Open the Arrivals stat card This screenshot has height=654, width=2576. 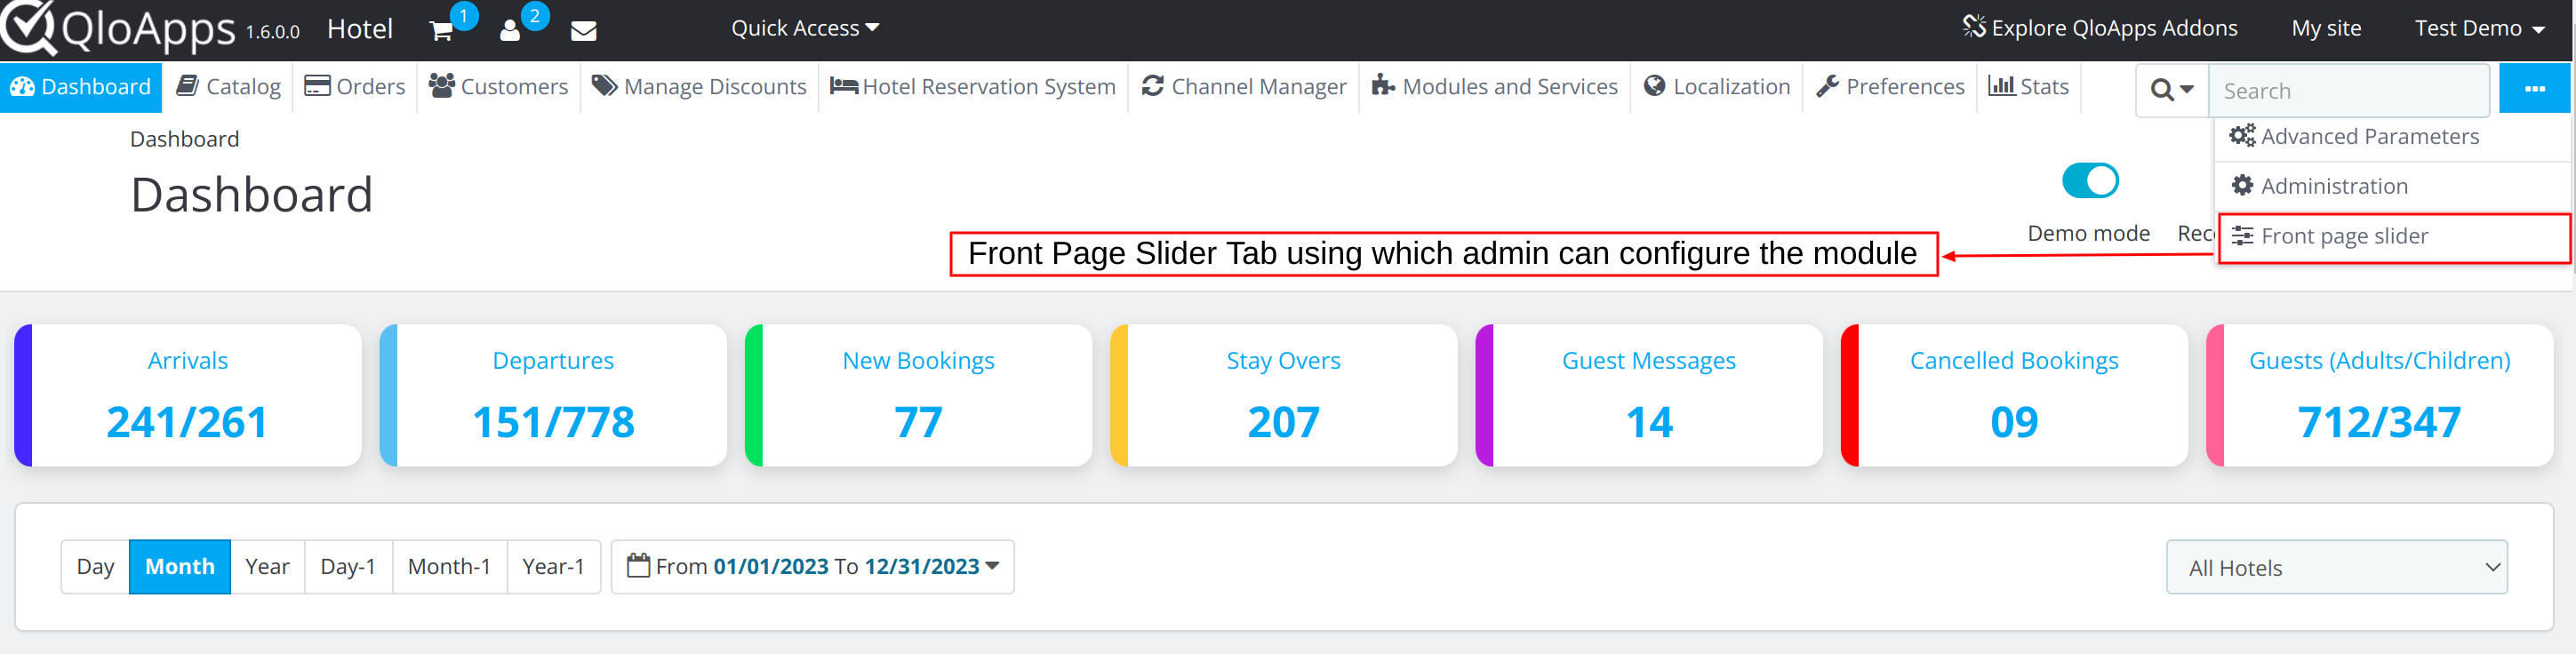tap(188, 395)
